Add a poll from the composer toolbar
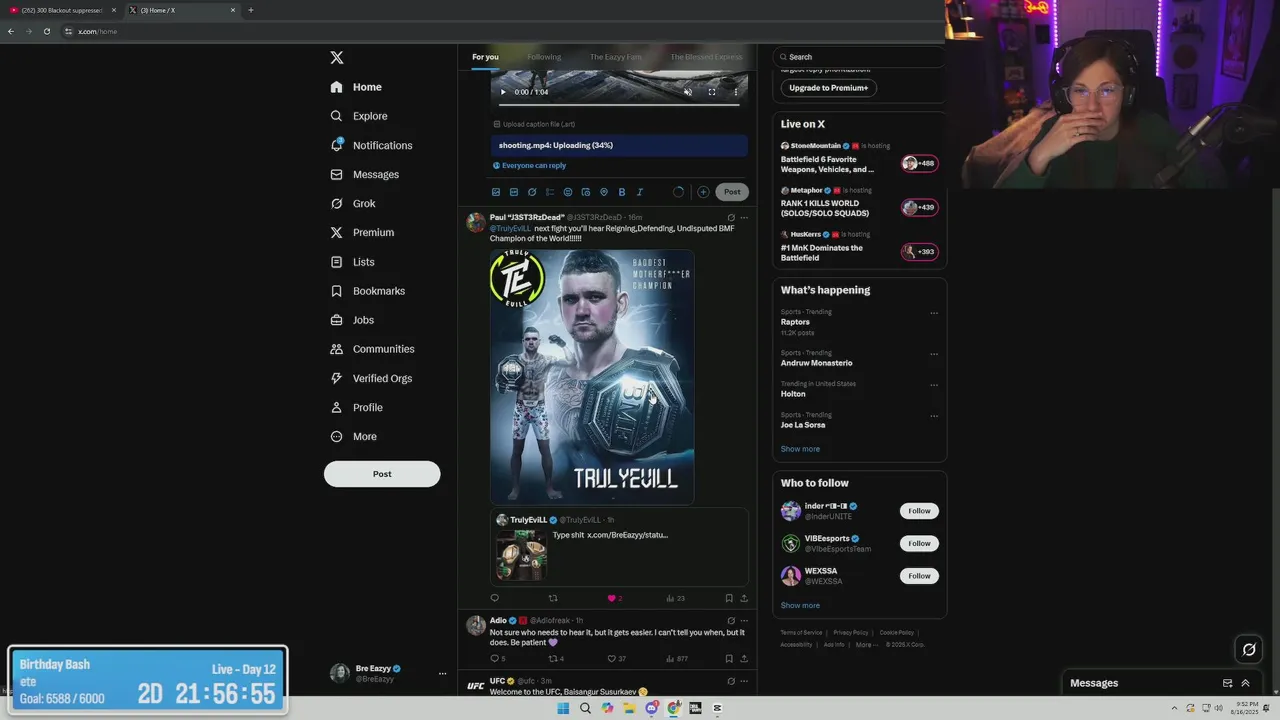This screenshot has height=720, width=1280. (x=550, y=192)
